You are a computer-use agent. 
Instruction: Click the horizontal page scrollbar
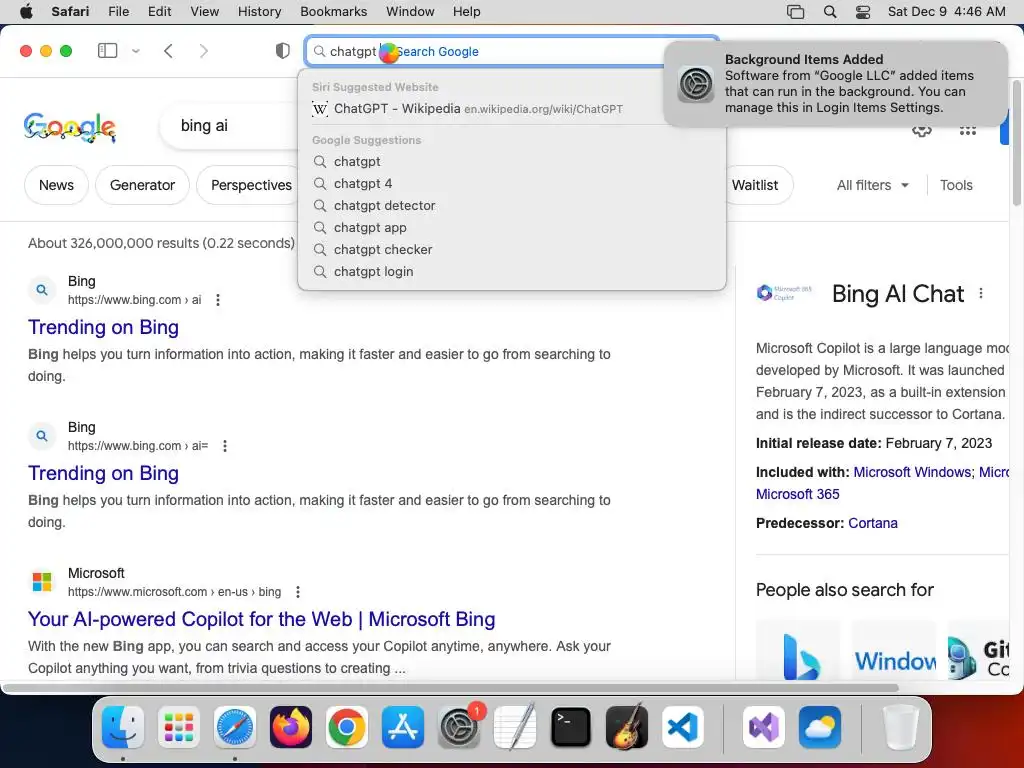point(451,688)
